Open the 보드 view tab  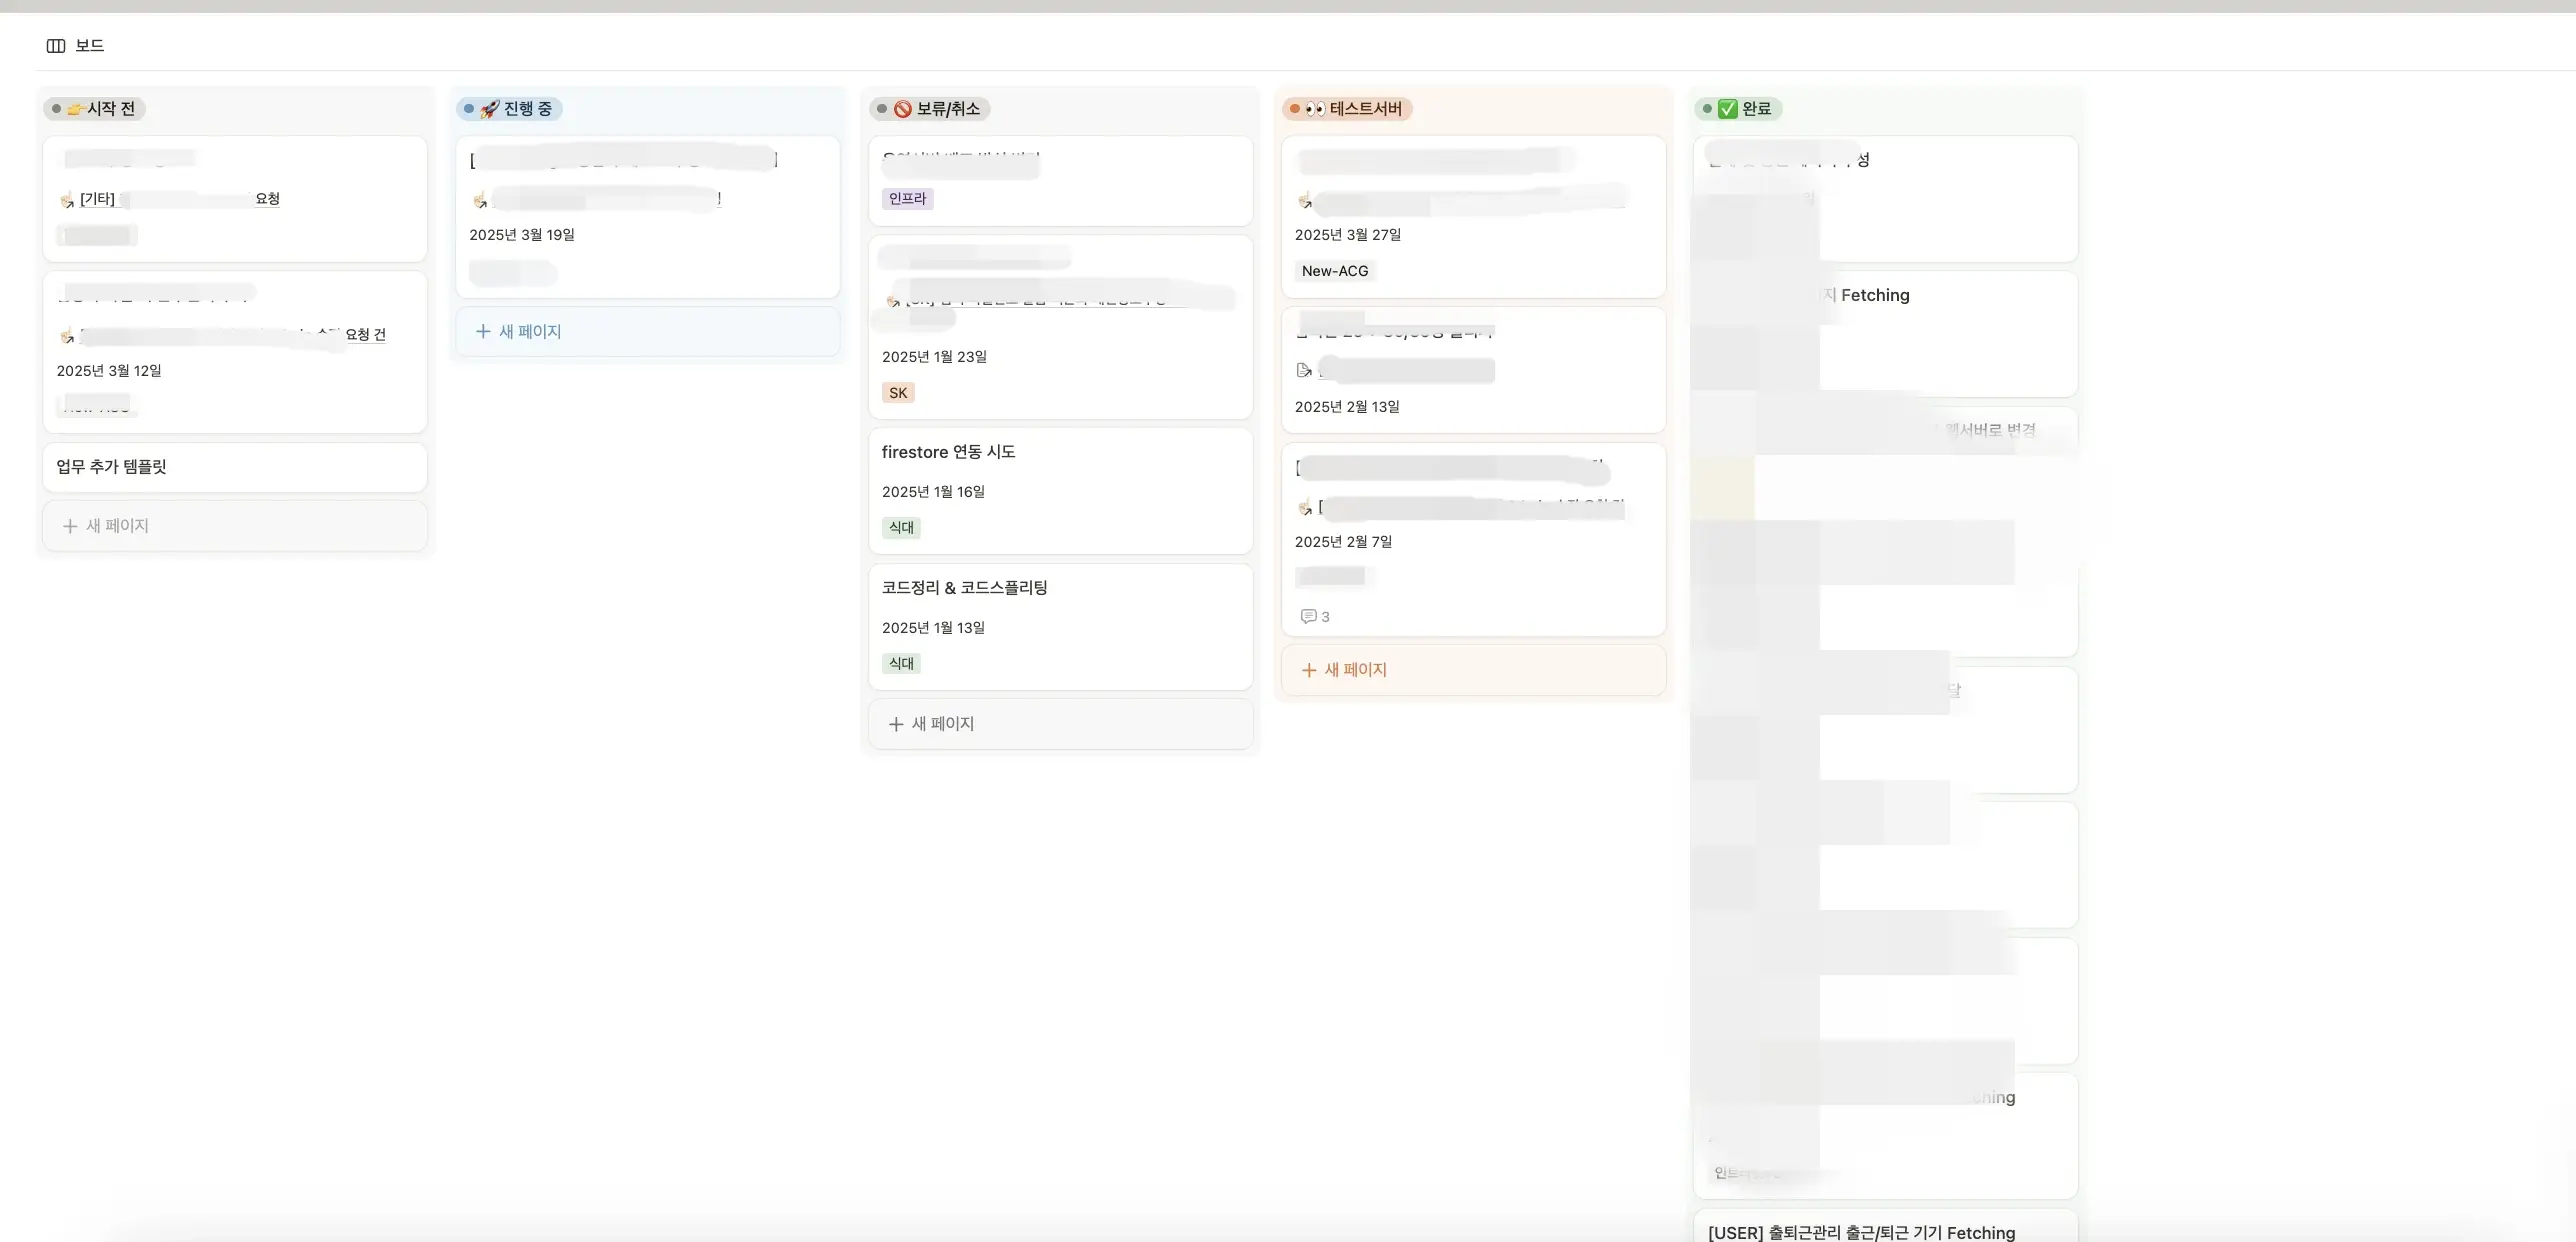(88, 46)
